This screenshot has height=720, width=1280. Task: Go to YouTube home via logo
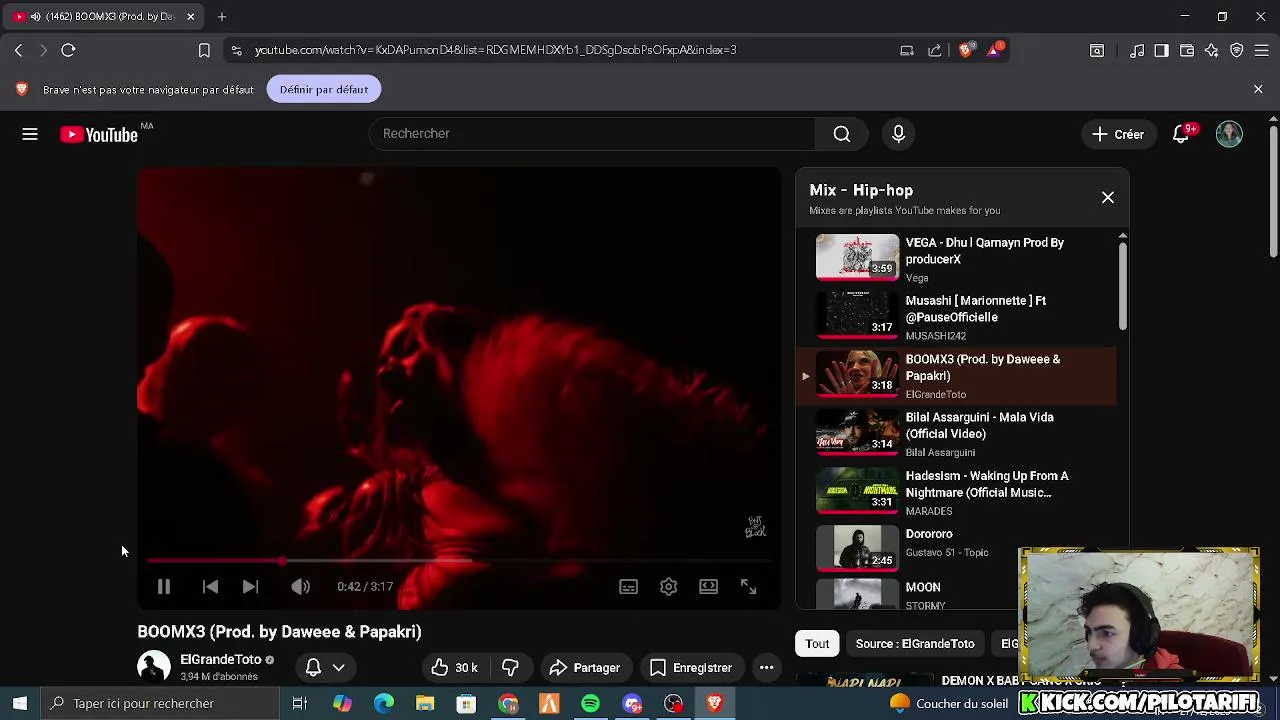[x=100, y=135]
